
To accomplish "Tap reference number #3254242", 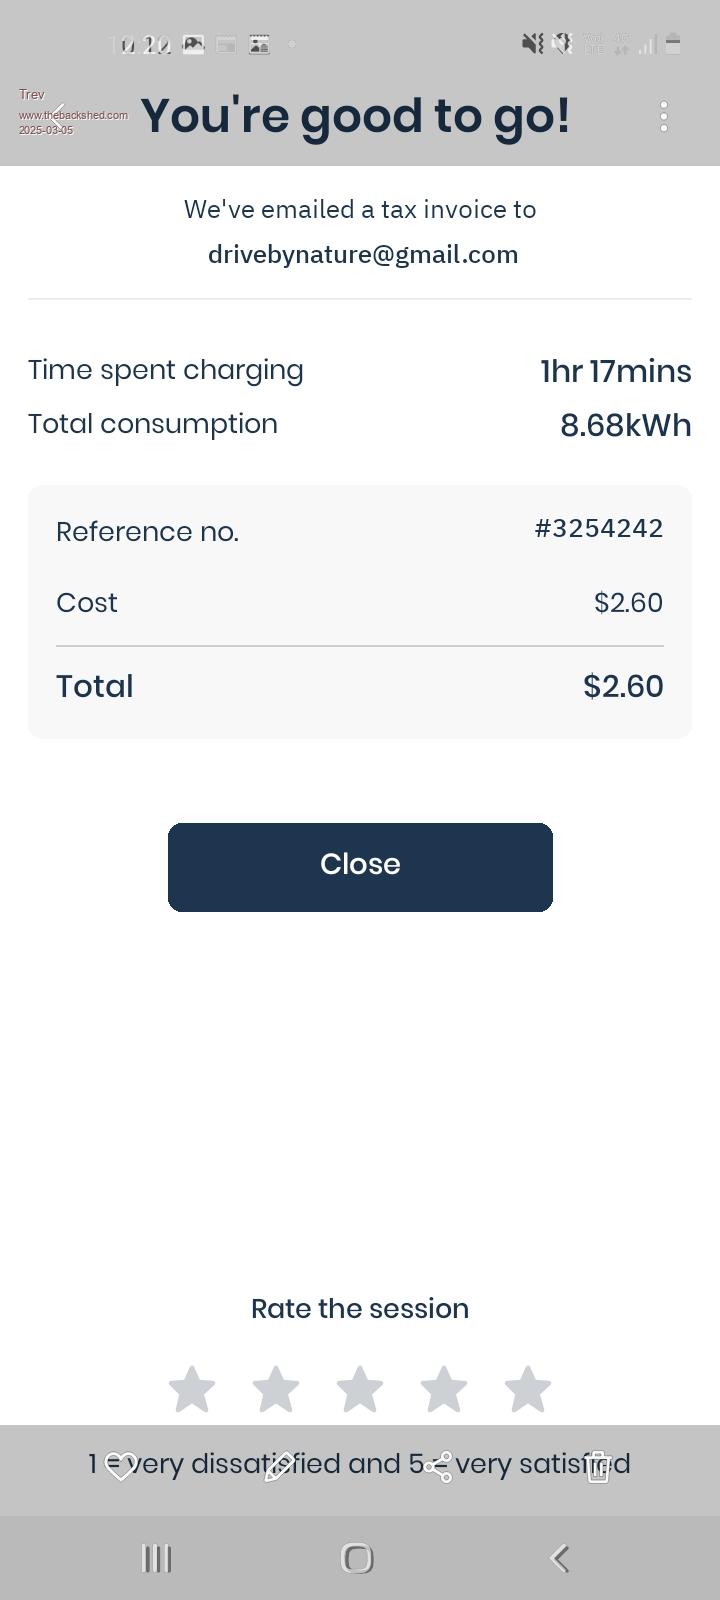I will coord(599,528).
